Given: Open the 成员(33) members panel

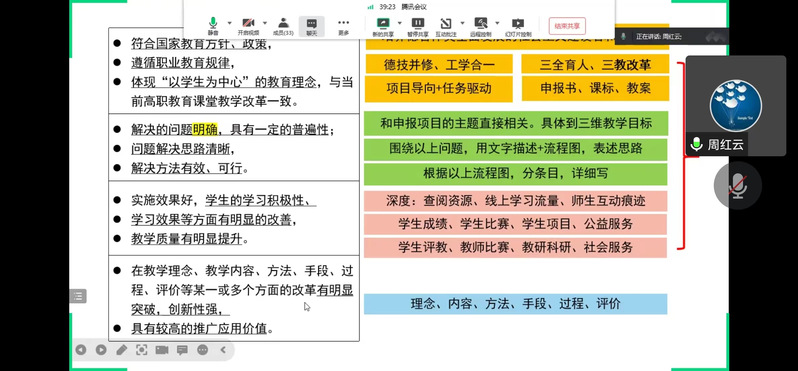Looking at the screenshot, I should tap(283, 26).
